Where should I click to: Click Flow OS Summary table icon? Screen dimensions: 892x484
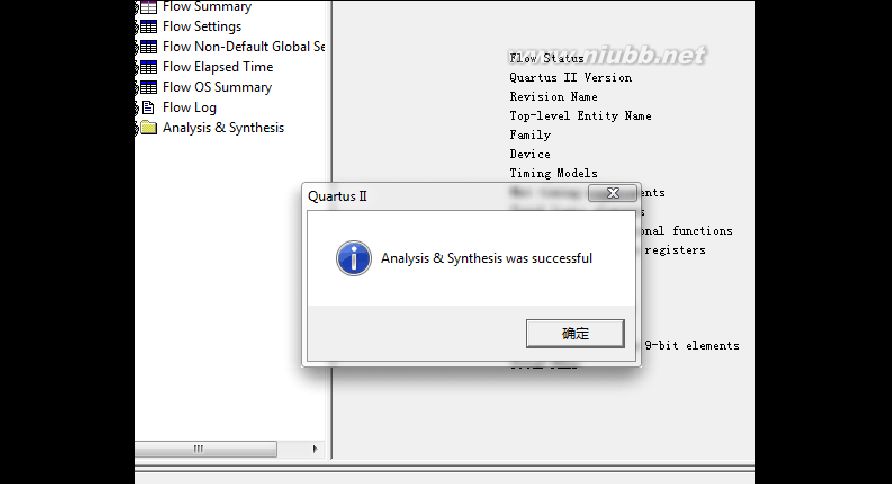[148, 88]
